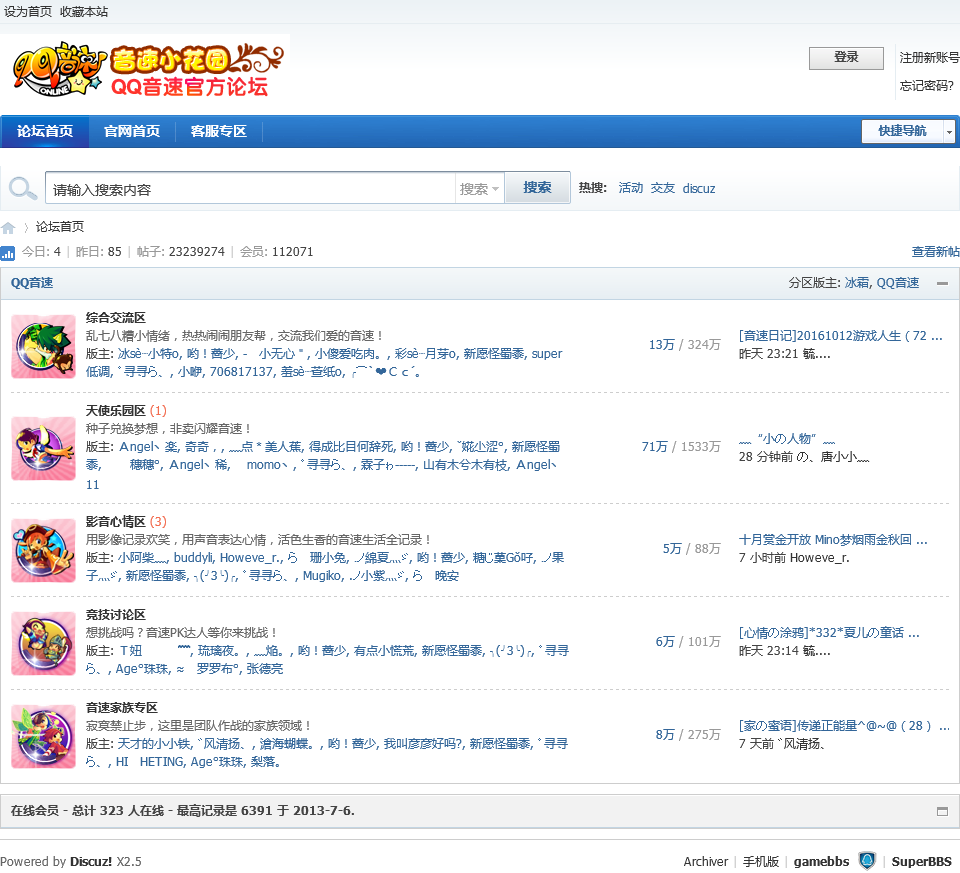The height and width of the screenshot is (873, 960).
Task: Open the 综合交流区 forum title
Action: pos(116,318)
